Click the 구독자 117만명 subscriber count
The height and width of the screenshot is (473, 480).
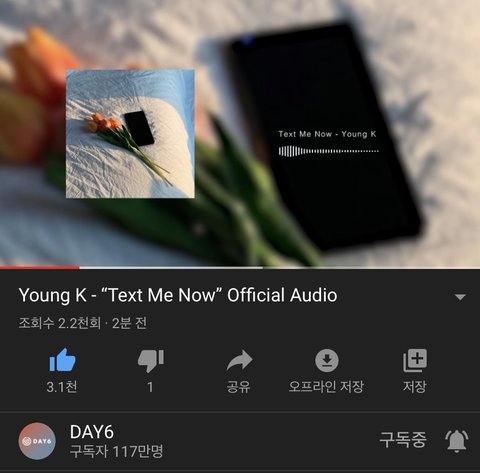click(x=116, y=452)
